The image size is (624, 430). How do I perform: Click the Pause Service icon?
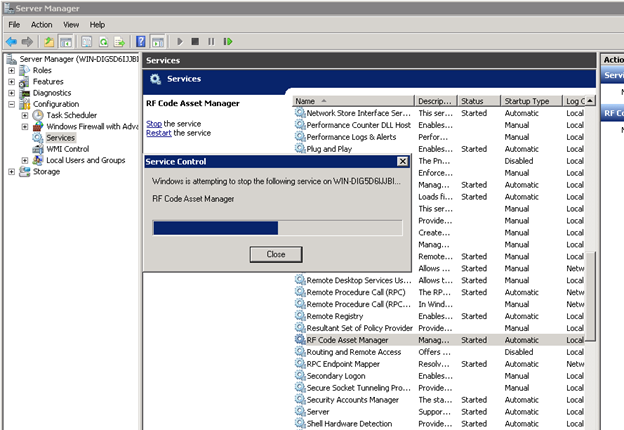point(211,41)
